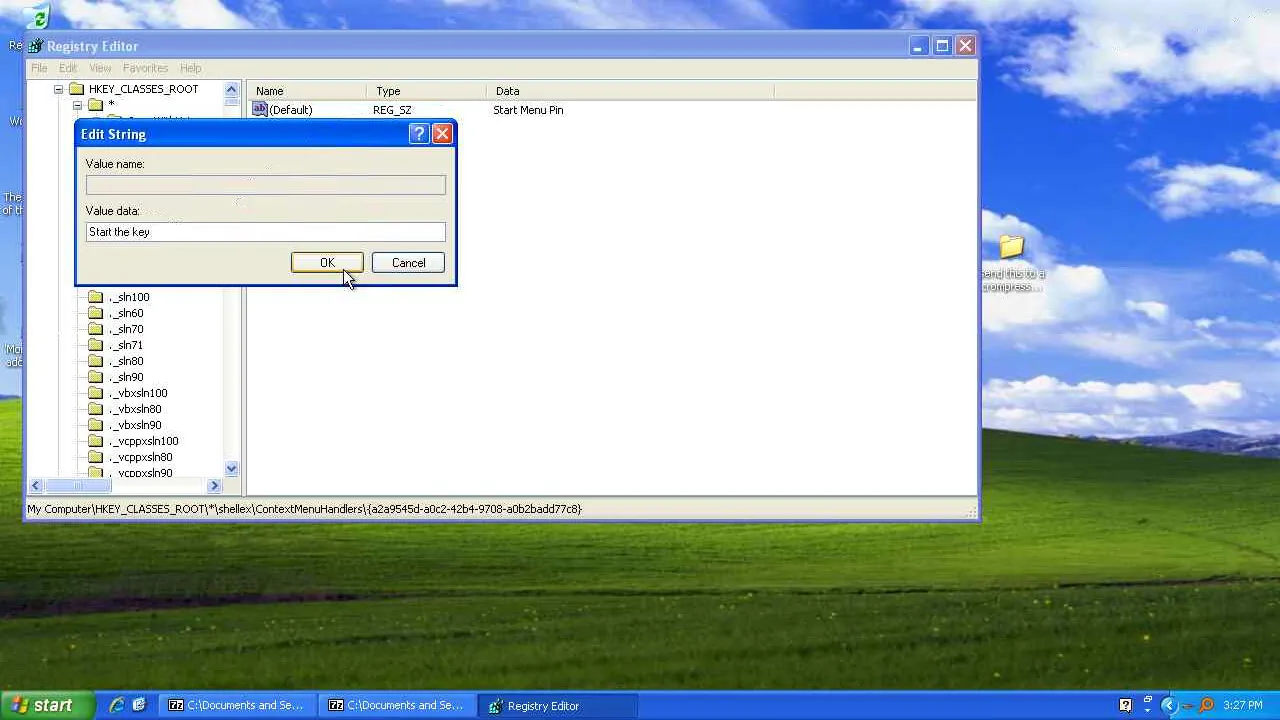Screen dimensions: 1280x720
Task: Open the Favorites menu in Registry Editor
Action: [145, 68]
